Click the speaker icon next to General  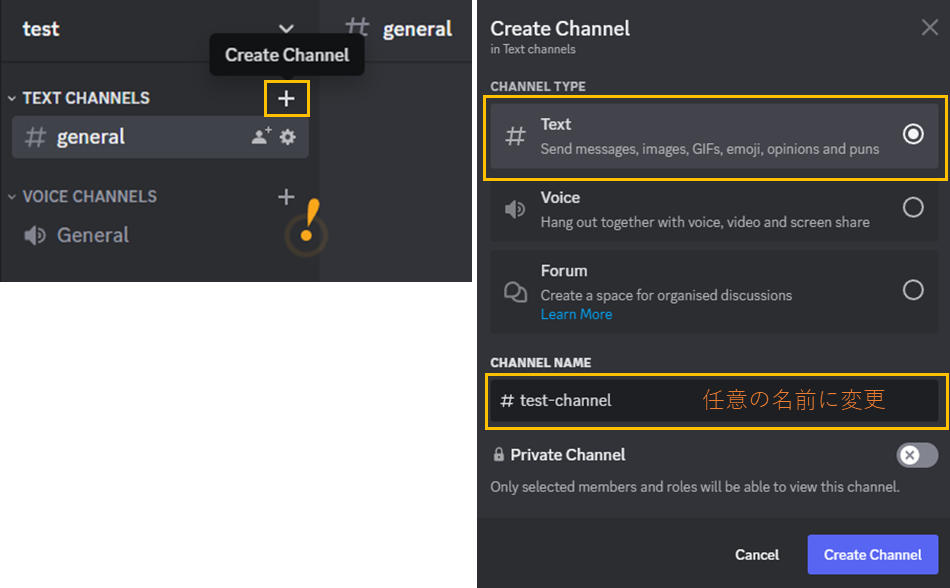35,235
